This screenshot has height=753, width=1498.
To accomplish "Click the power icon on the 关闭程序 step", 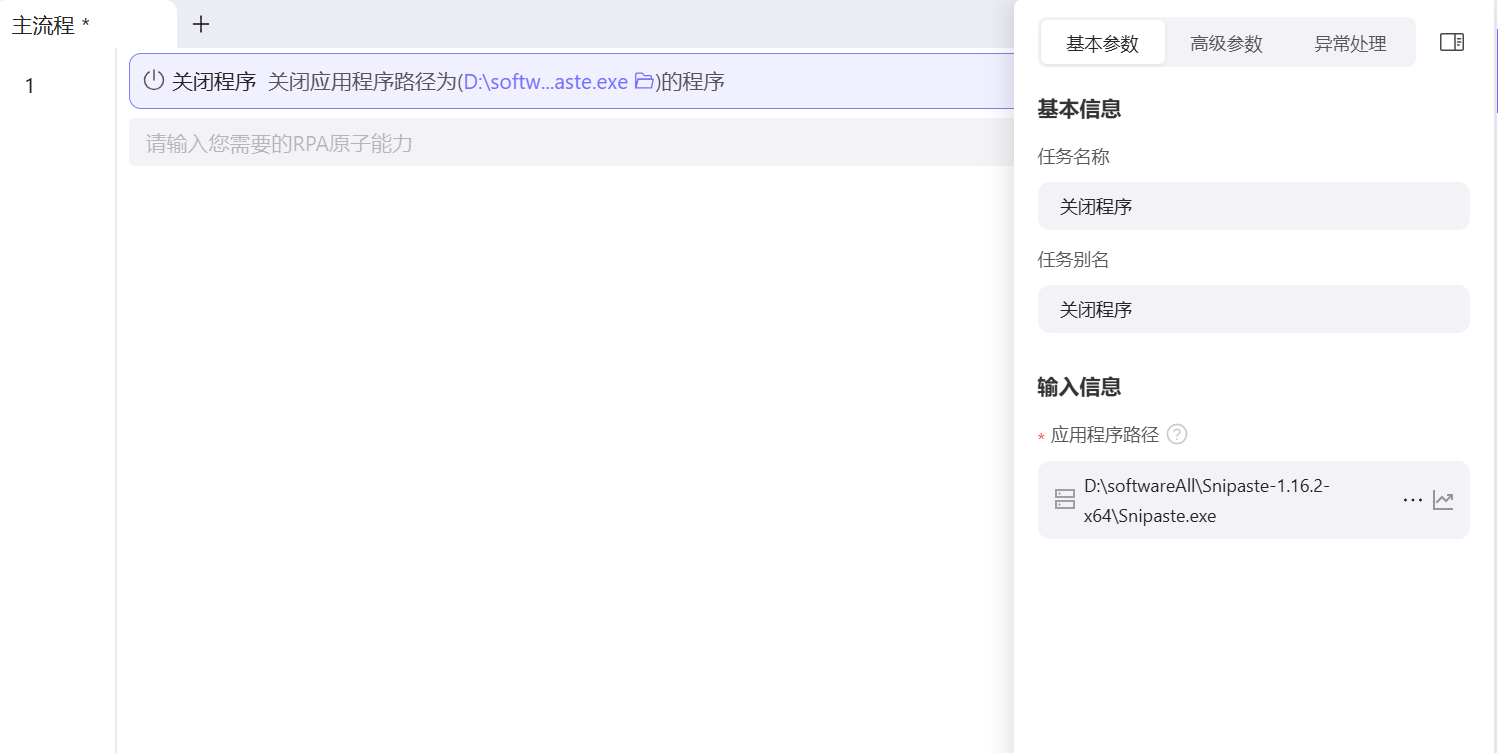I will 152,82.
